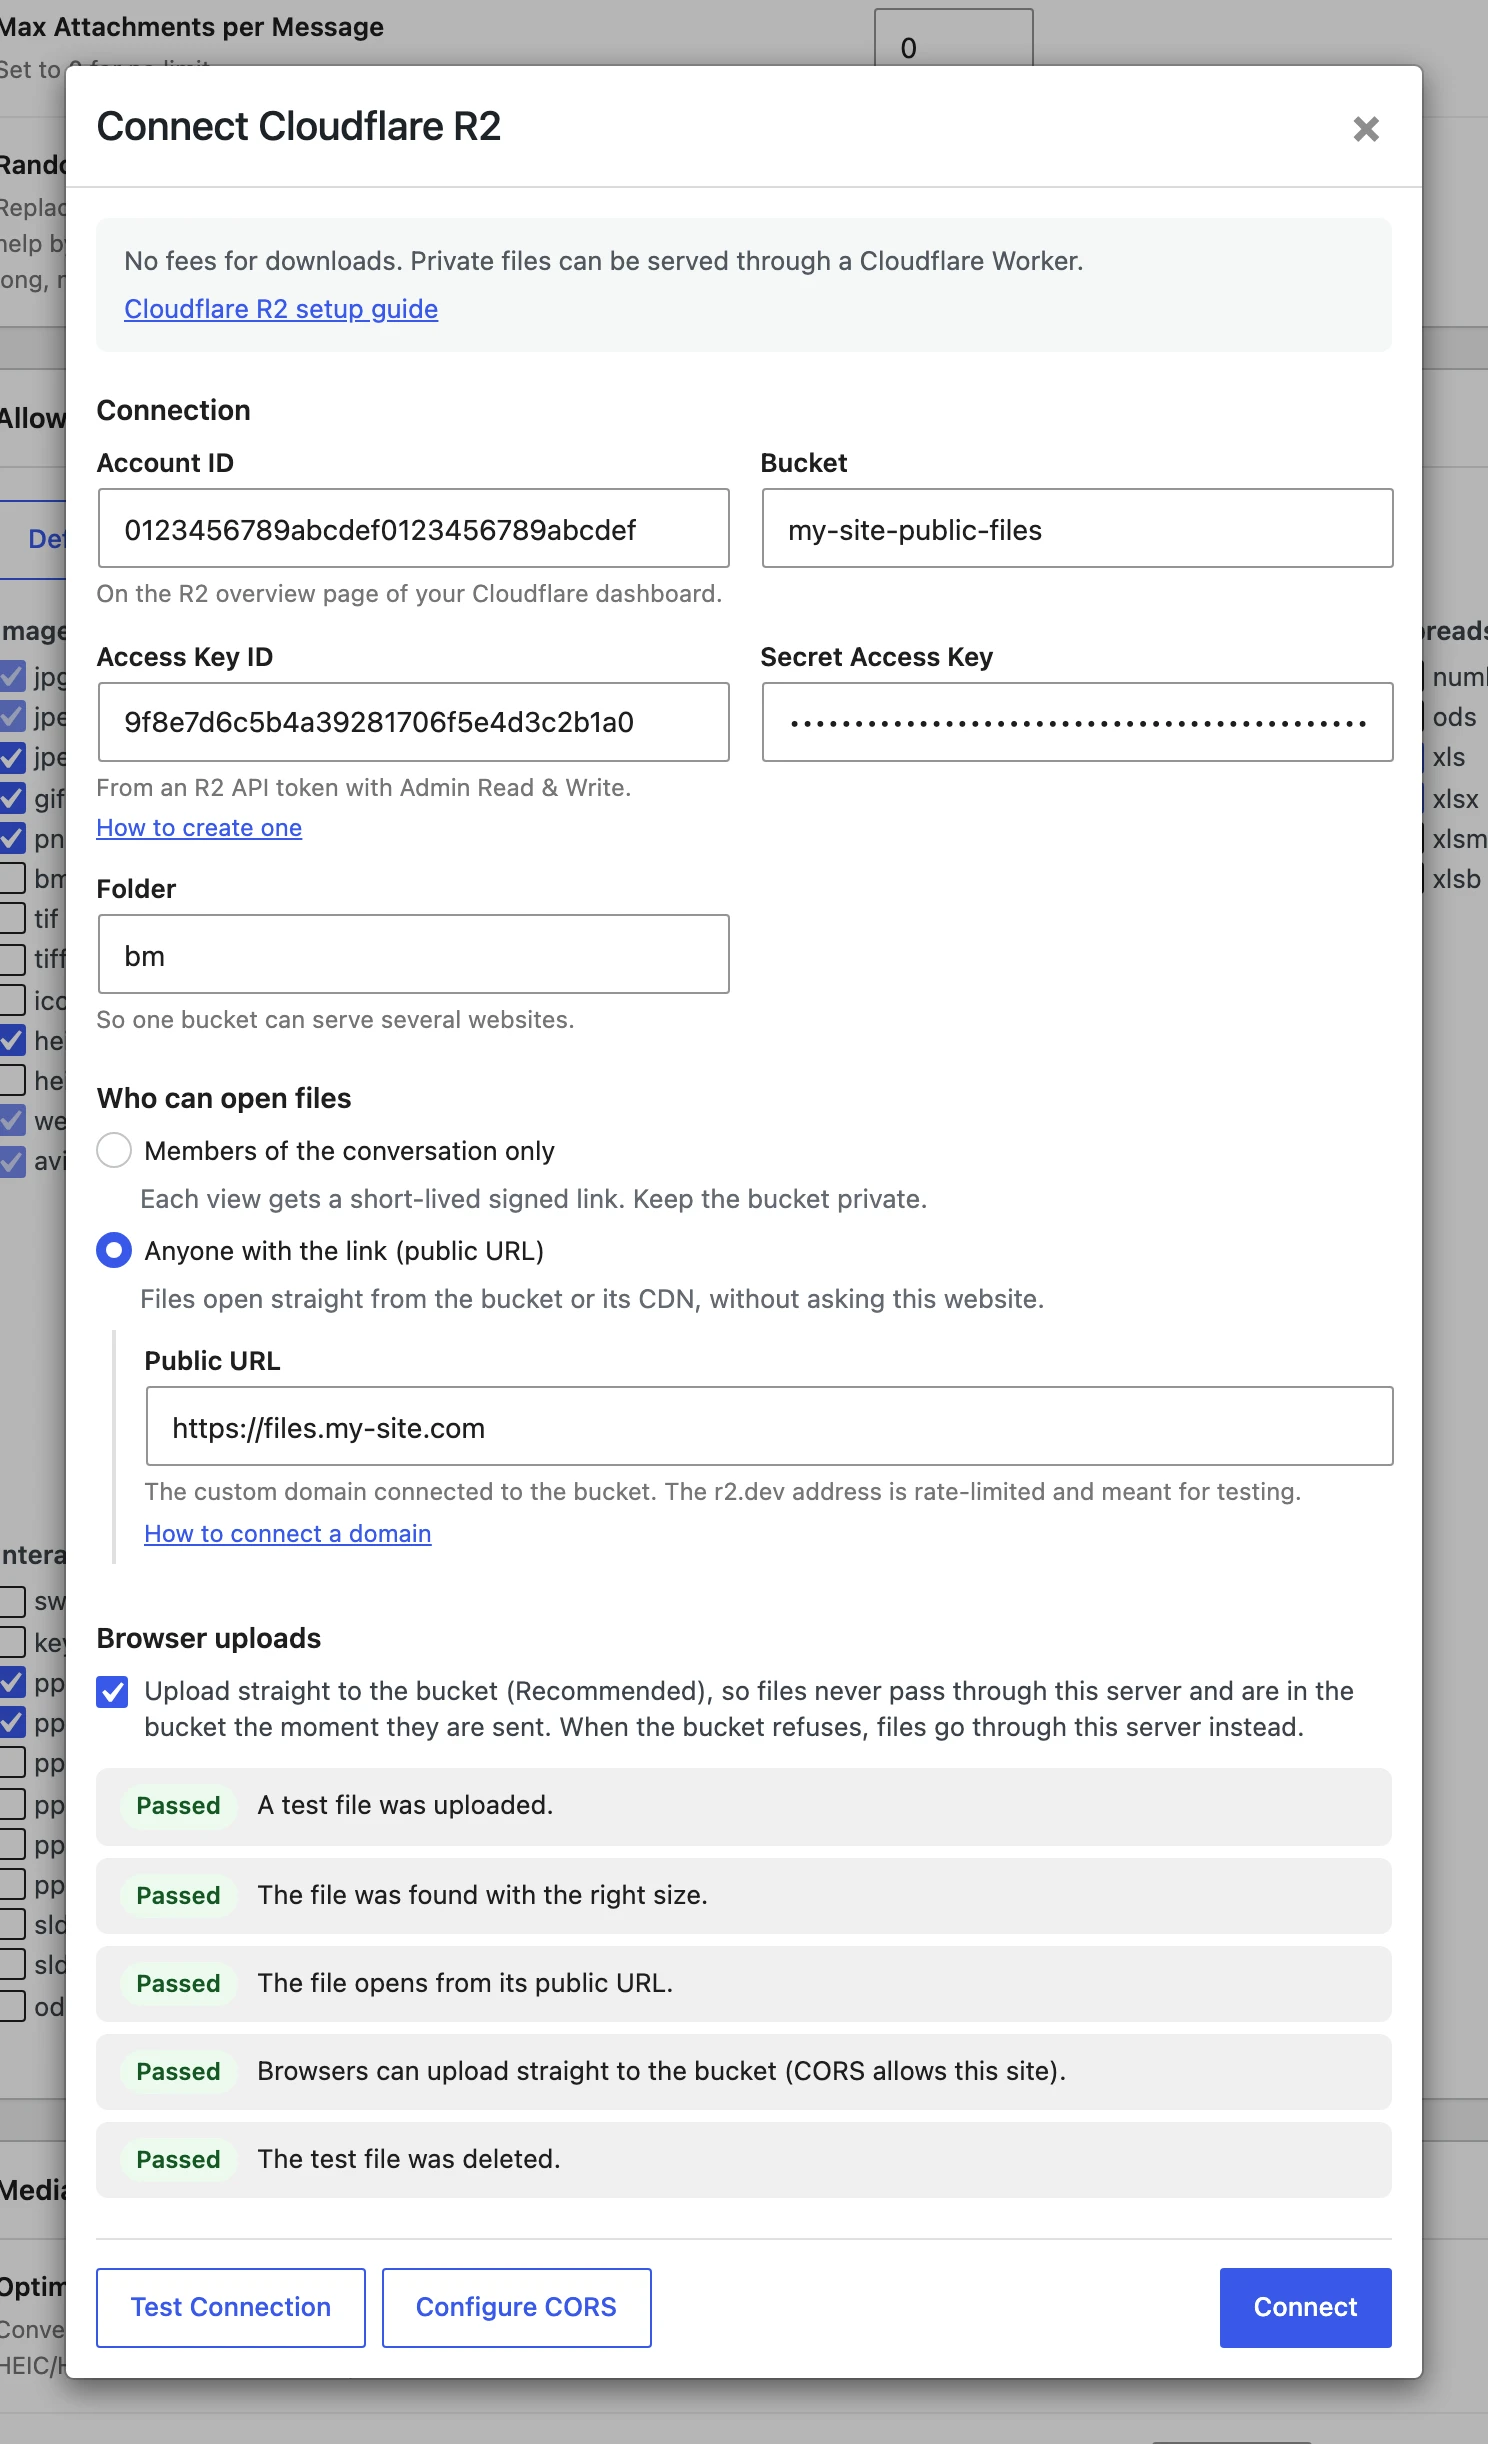The image size is (1488, 2444).
Task: Edit the Access Key ID field
Action: click(414, 722)
